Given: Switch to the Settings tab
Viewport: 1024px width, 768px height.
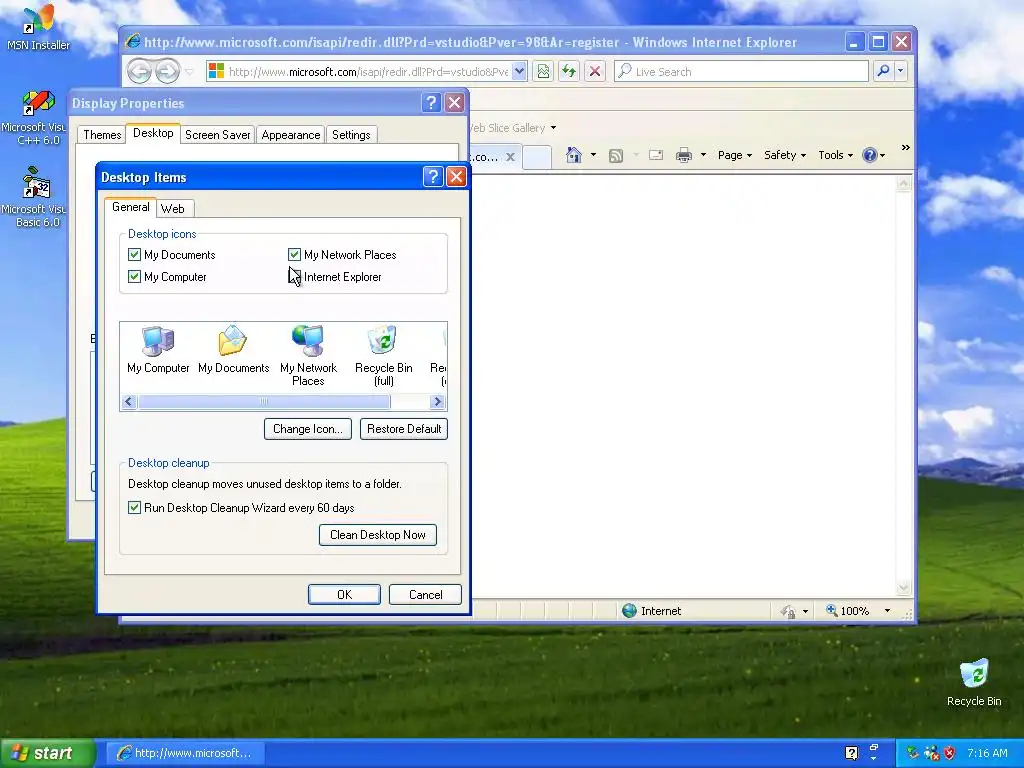Looking at the screenshot, I should click(x=351, y=135).
